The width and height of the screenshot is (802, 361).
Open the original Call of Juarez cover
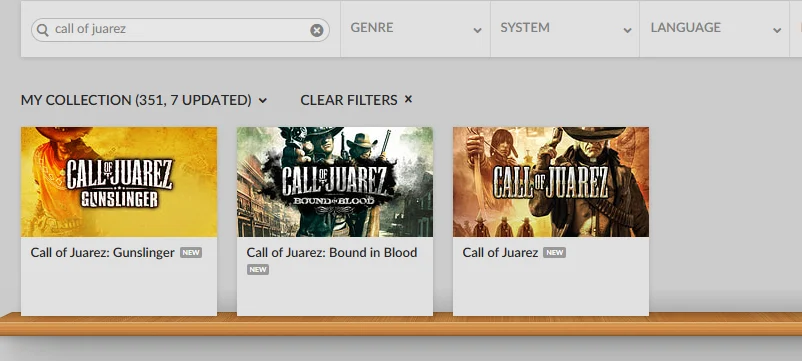click(551, 182)
